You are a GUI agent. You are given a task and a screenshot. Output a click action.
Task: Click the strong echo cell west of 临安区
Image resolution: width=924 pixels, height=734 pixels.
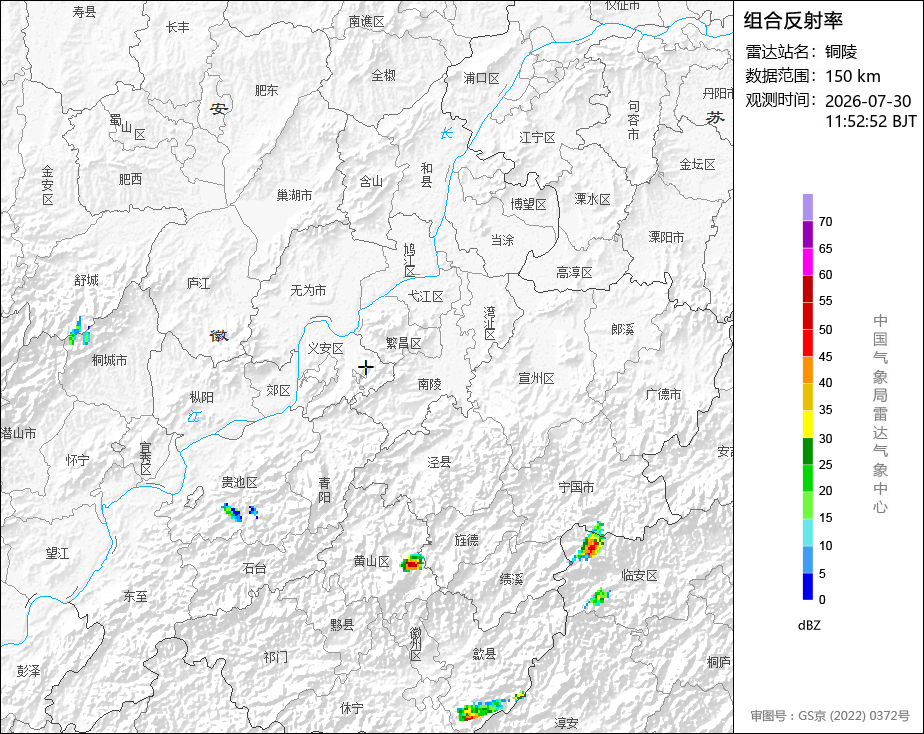(590, 543)
